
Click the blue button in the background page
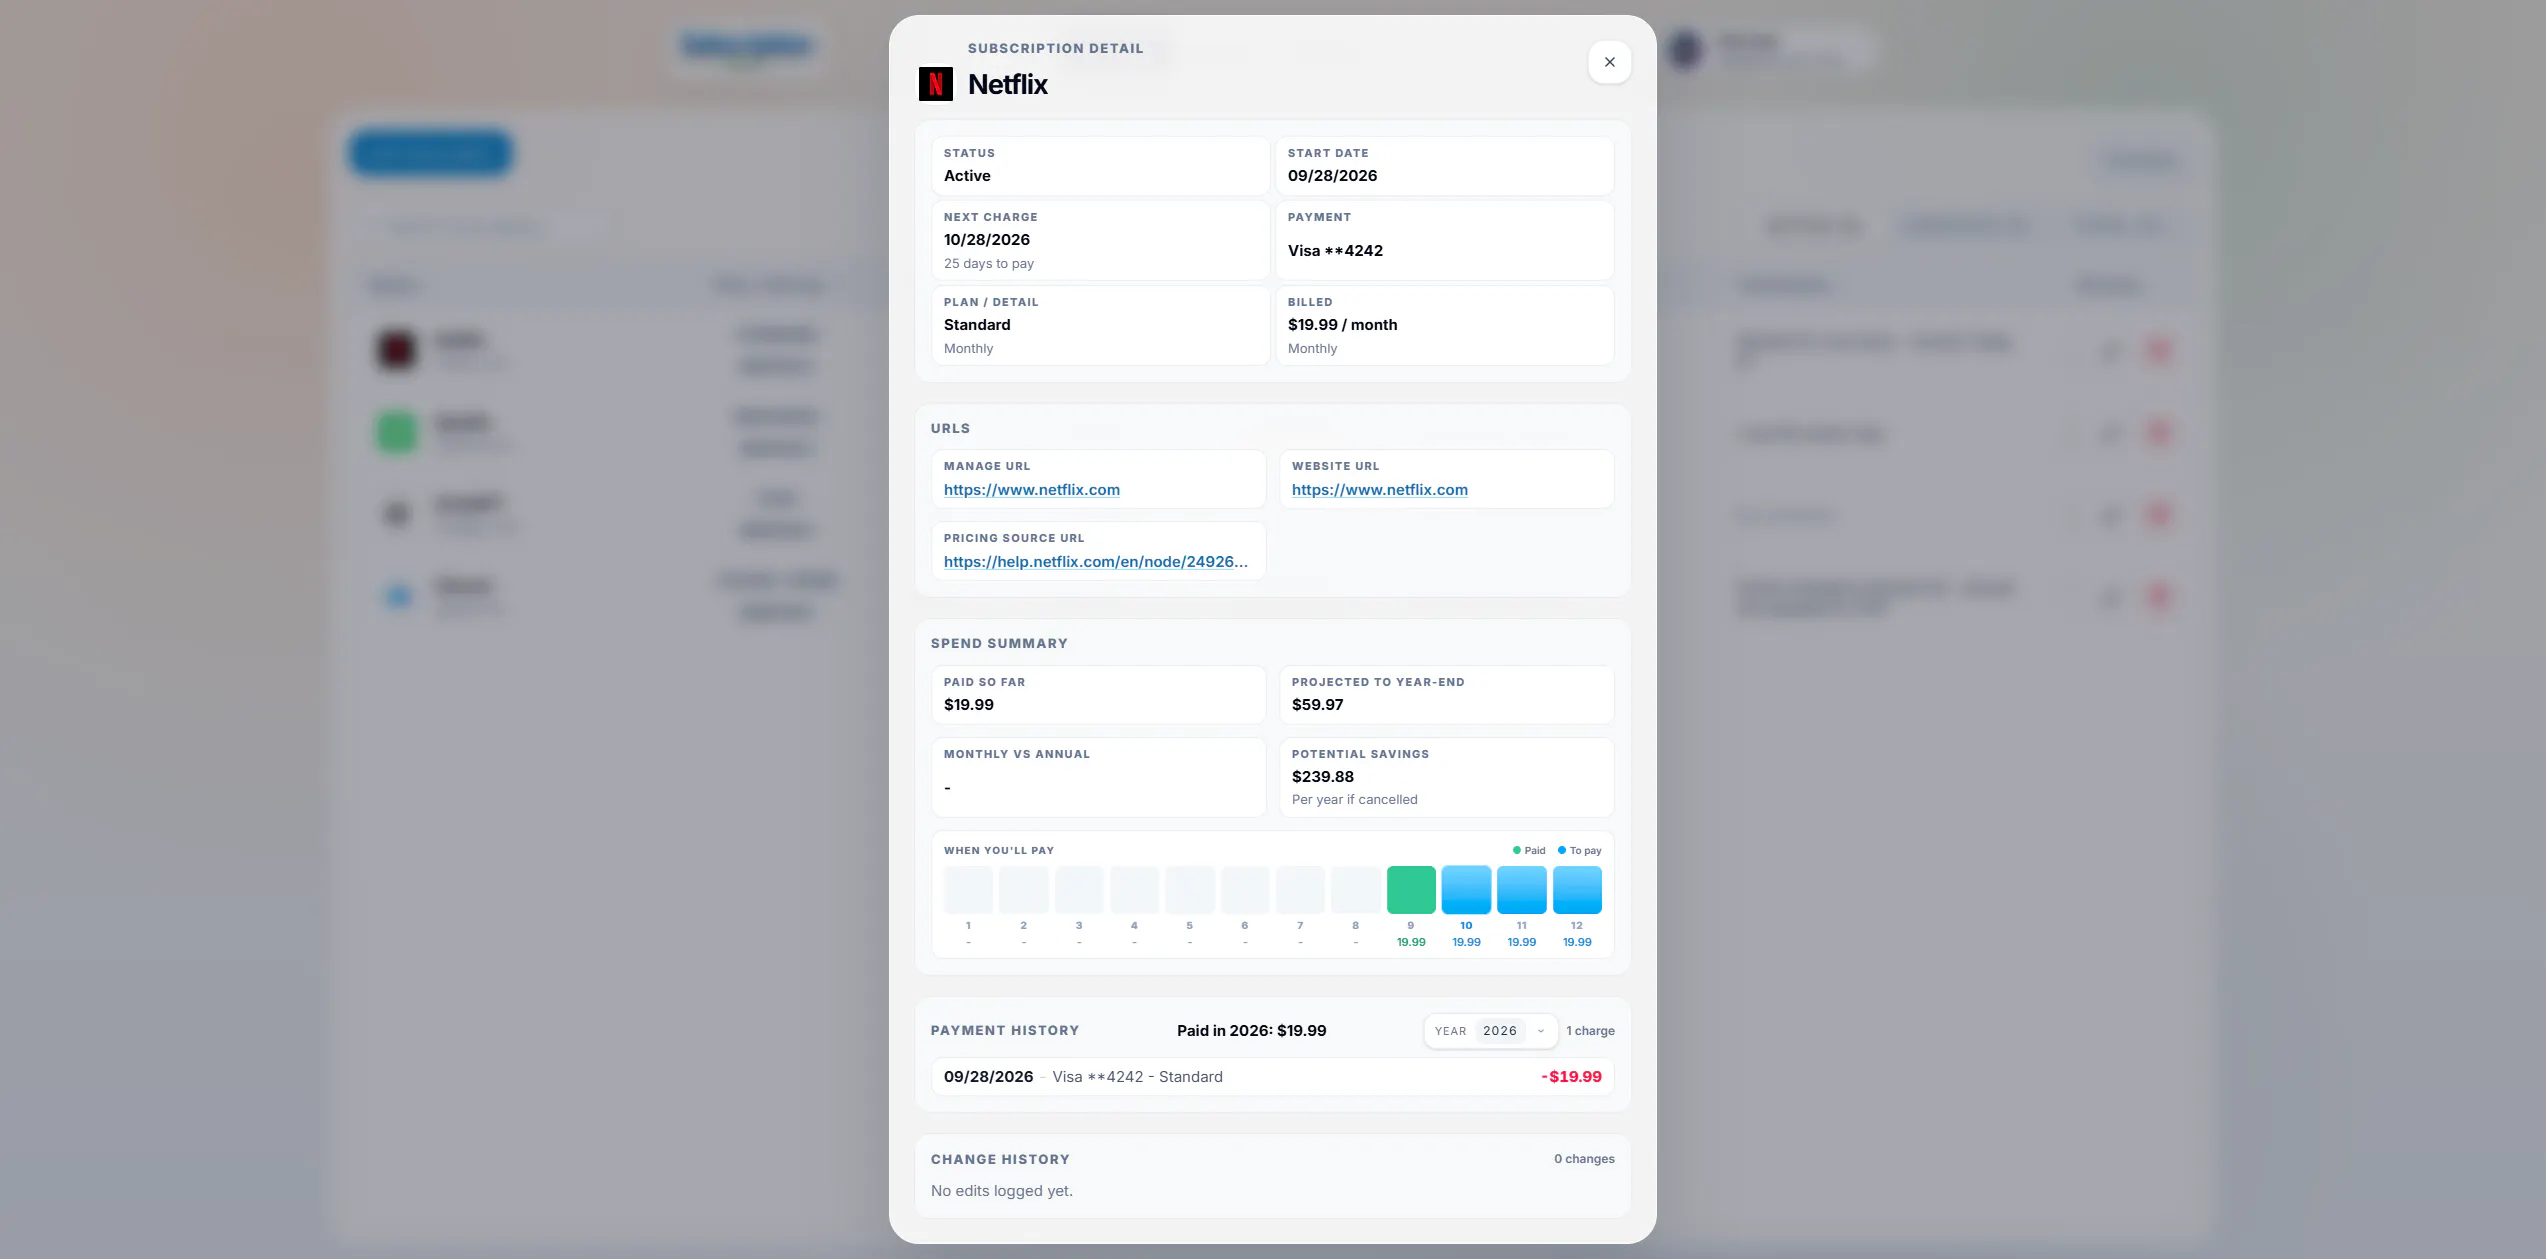pyautogui.click(x=431, y=153)
